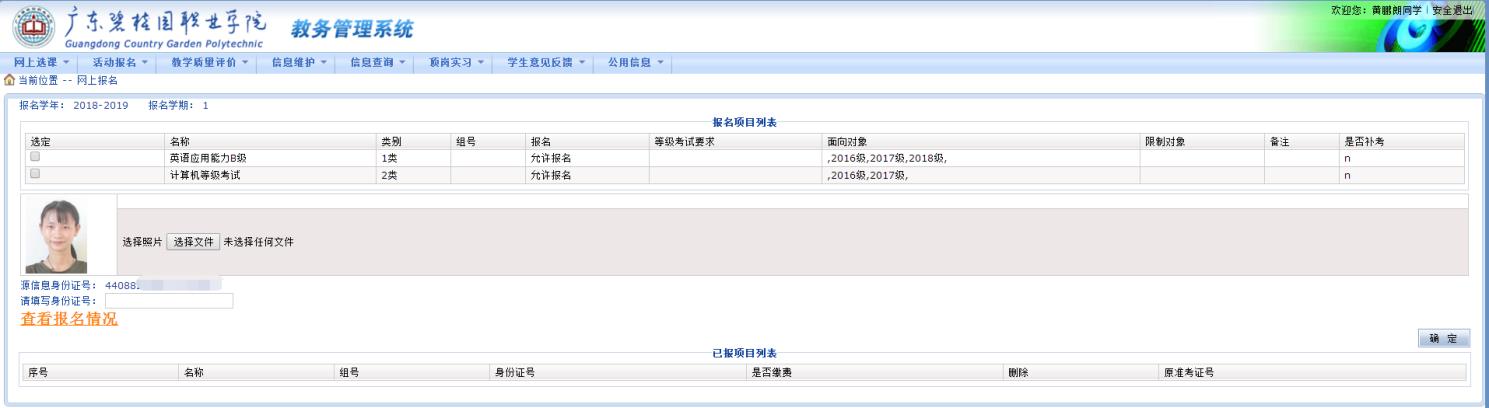Click the 黄鹏朗同学 welcome user name
1489x408 pixels.
[1397, 9]
